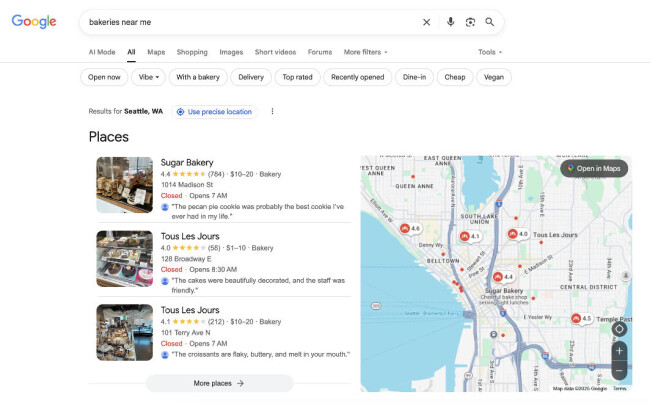Click the 4.4 Sugar Bakery map pin
This screenshot has height=403, width=650.
point(503,277)
